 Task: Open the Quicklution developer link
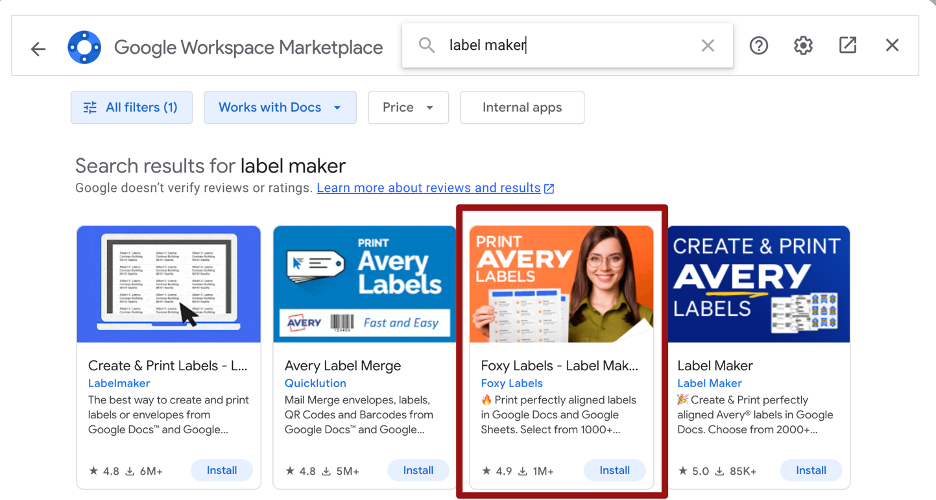pyautogui.click(x=315, y=383)
